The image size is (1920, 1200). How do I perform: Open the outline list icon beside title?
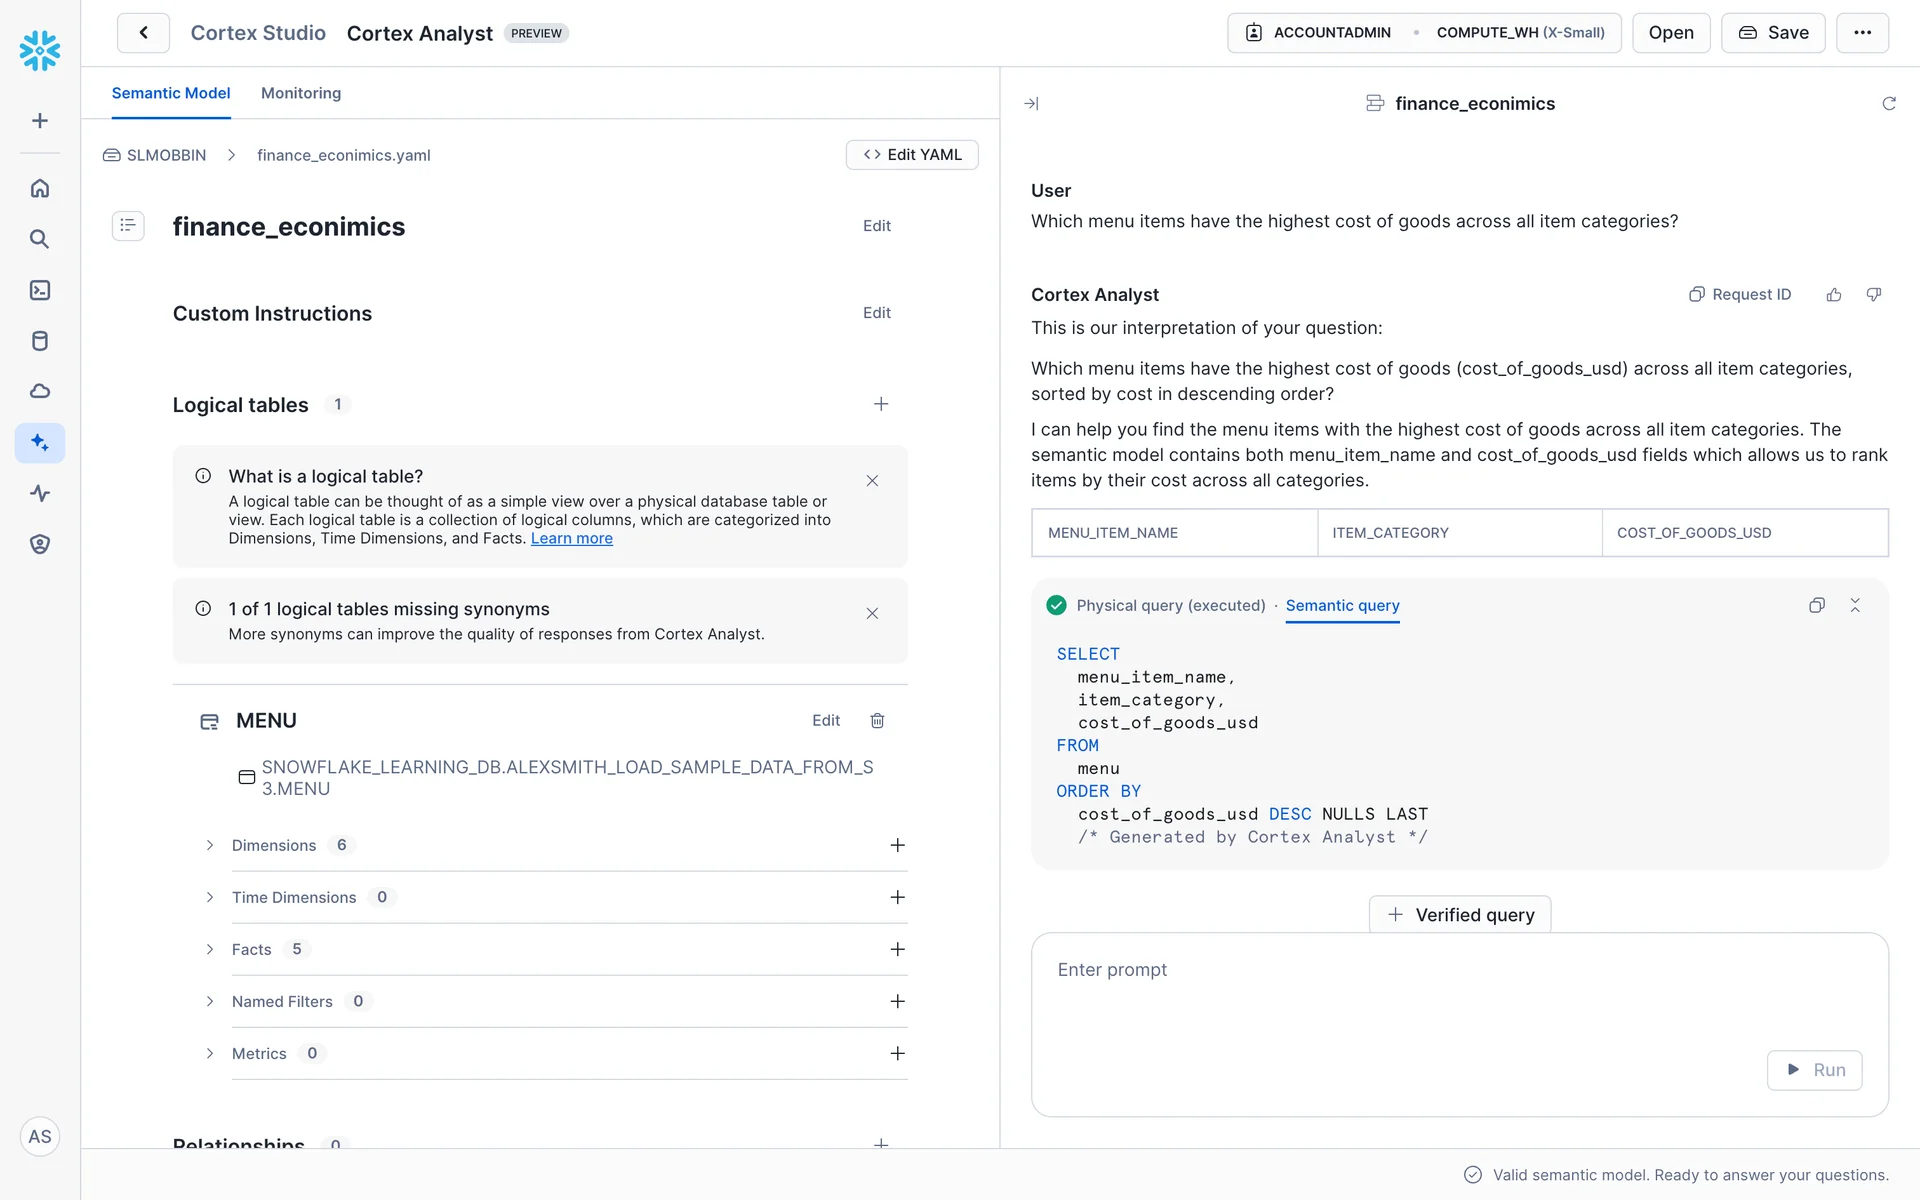pyautogui.click(x=128, y=226)
